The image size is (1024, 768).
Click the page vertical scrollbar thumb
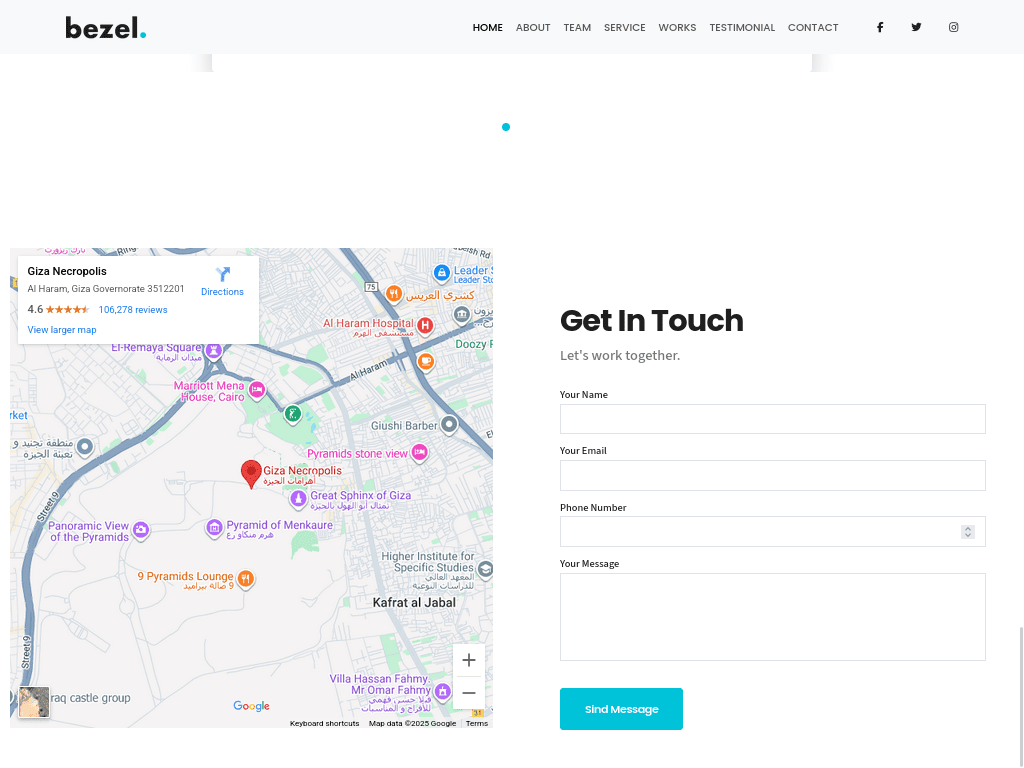click(1021, 697)
